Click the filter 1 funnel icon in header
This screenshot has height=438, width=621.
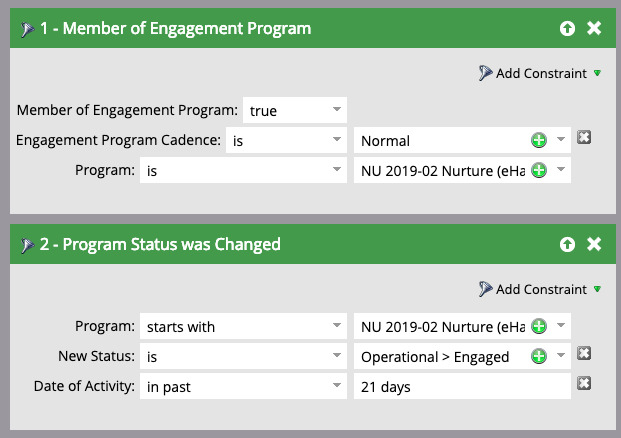pyautogui.click(x=27, y=29)
